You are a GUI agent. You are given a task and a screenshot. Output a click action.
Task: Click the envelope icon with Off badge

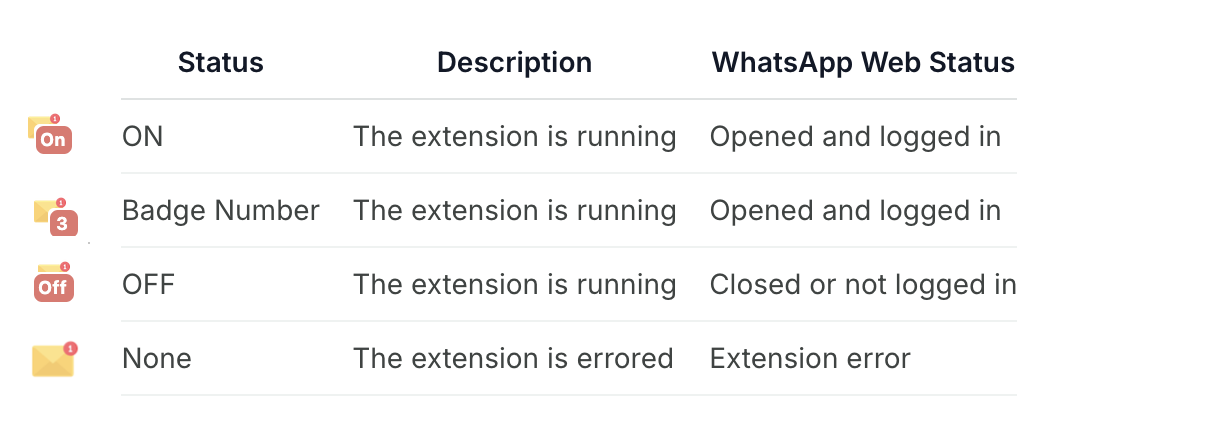53,283
